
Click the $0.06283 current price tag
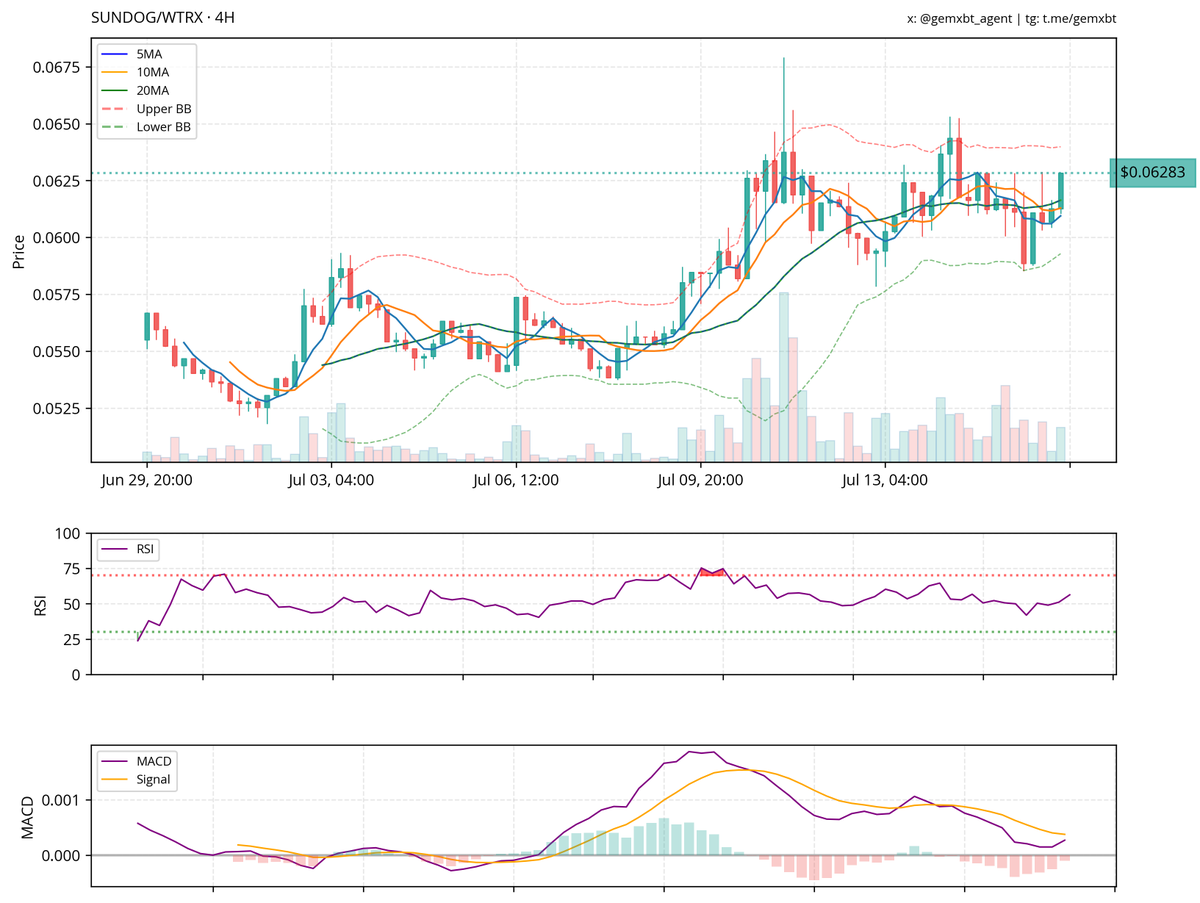(1152, 172)
